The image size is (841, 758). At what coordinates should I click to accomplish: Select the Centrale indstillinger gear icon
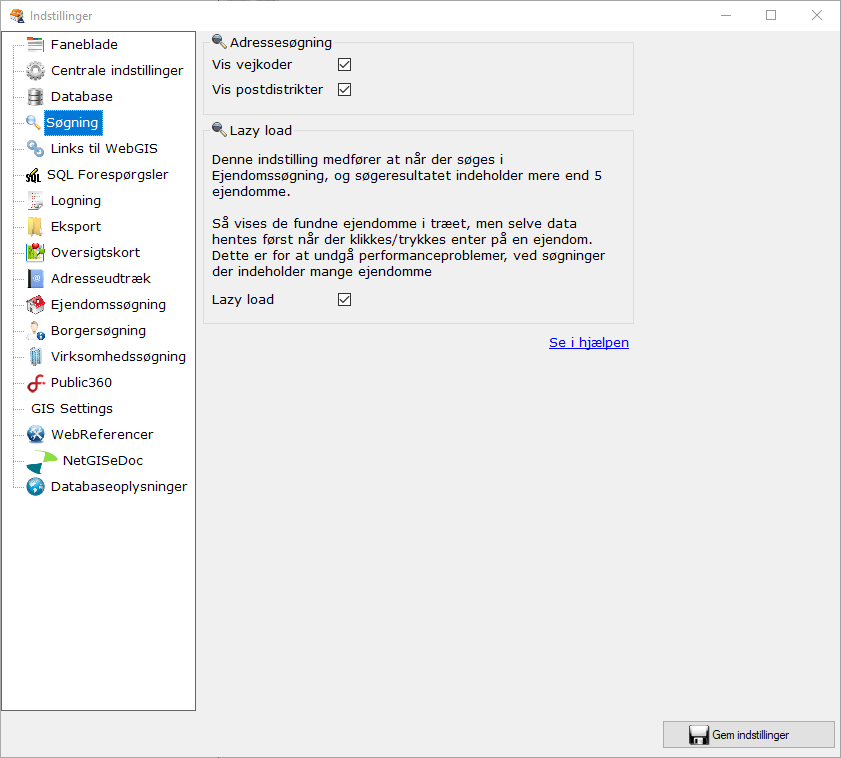point(33,70)
